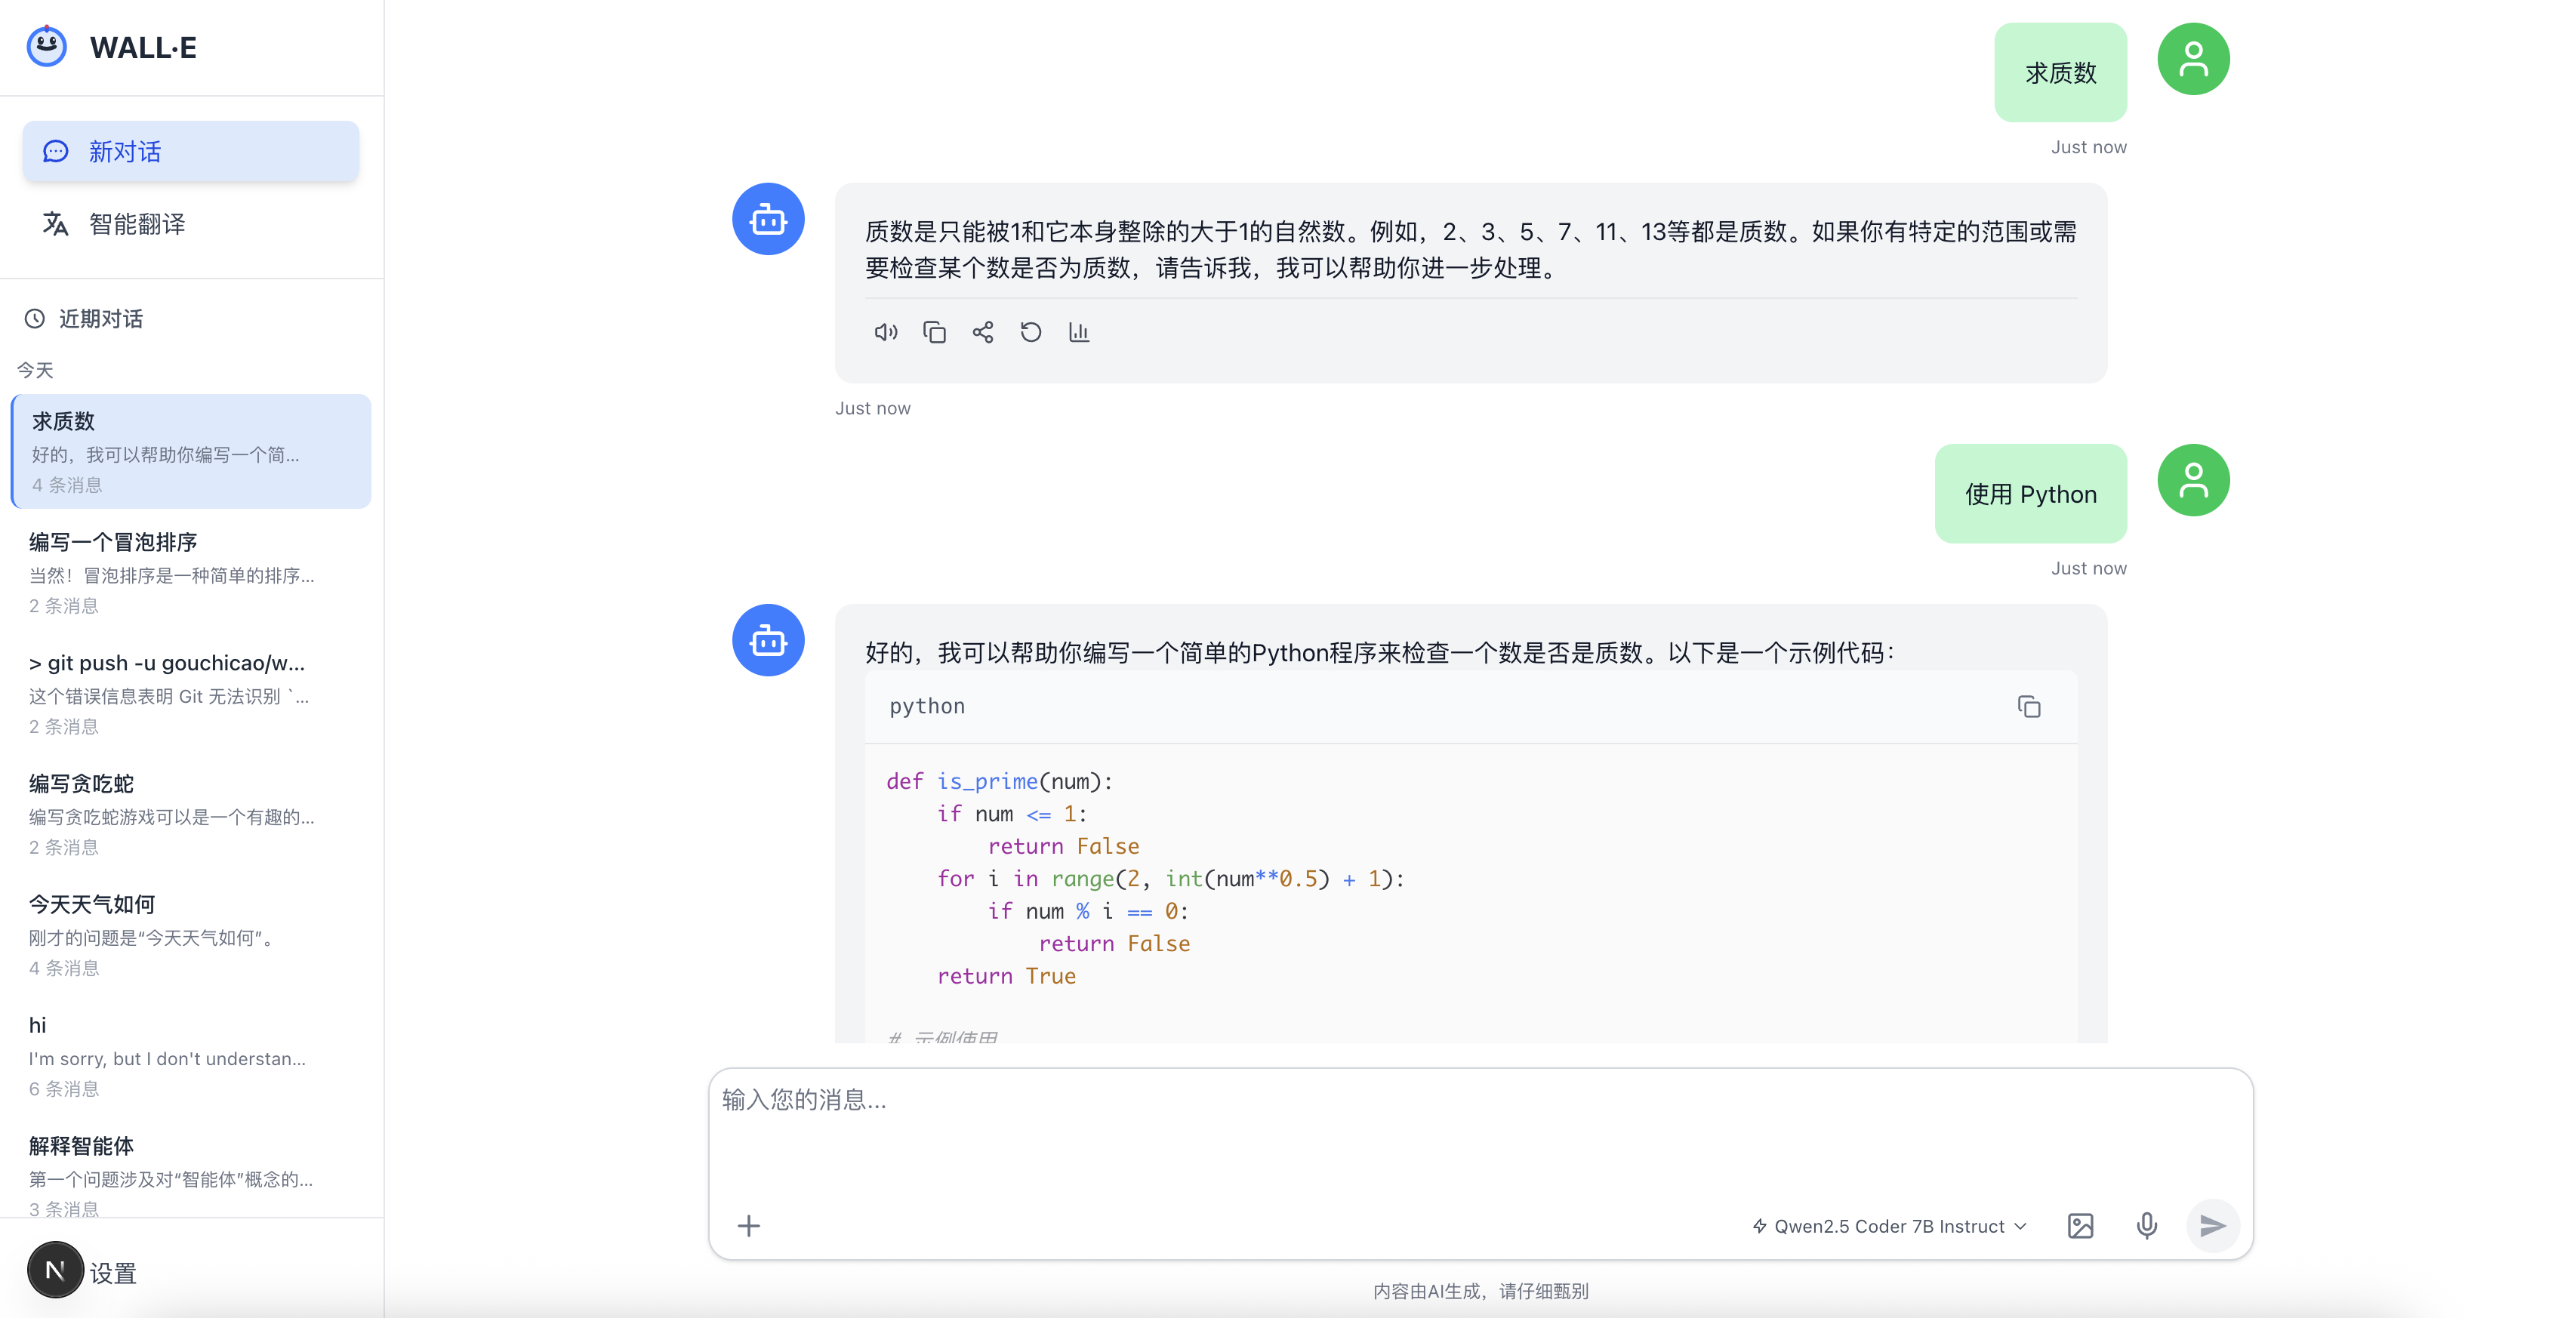2576x1318 pixels.
Task: Click the share icon under reply
Action: pos(982,332)
